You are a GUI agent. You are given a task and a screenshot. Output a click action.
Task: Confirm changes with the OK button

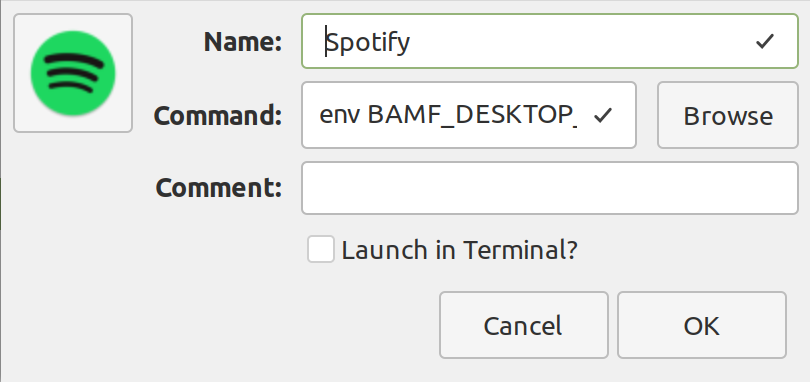(x=702, y=325)
